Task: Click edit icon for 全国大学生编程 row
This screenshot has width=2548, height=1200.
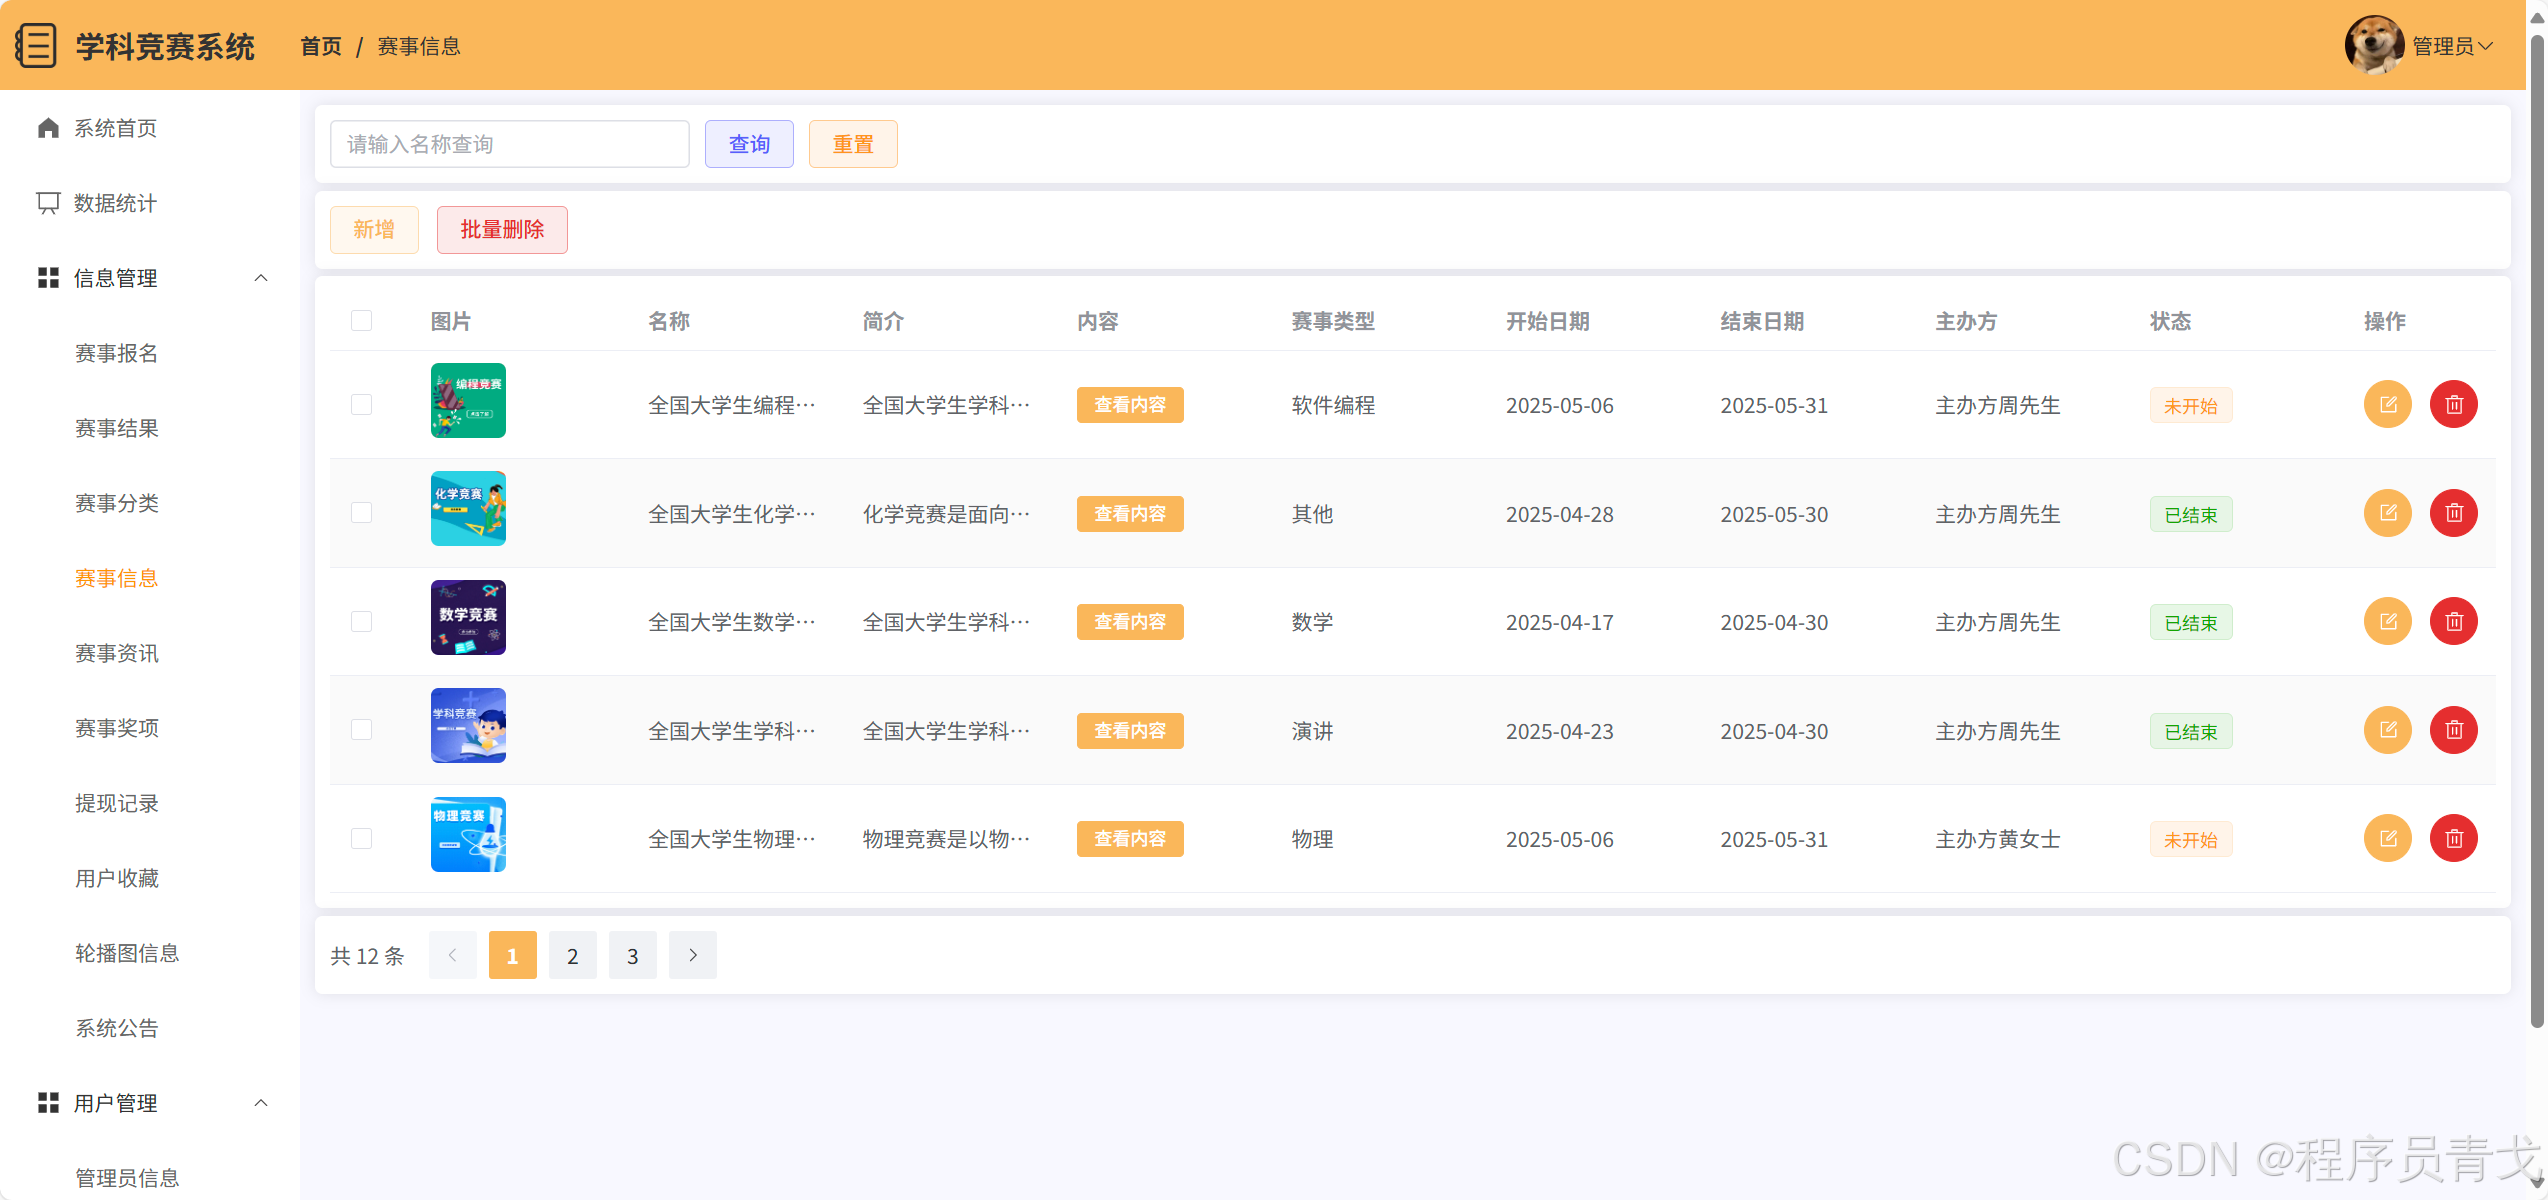Action: tap(2387, 405)
